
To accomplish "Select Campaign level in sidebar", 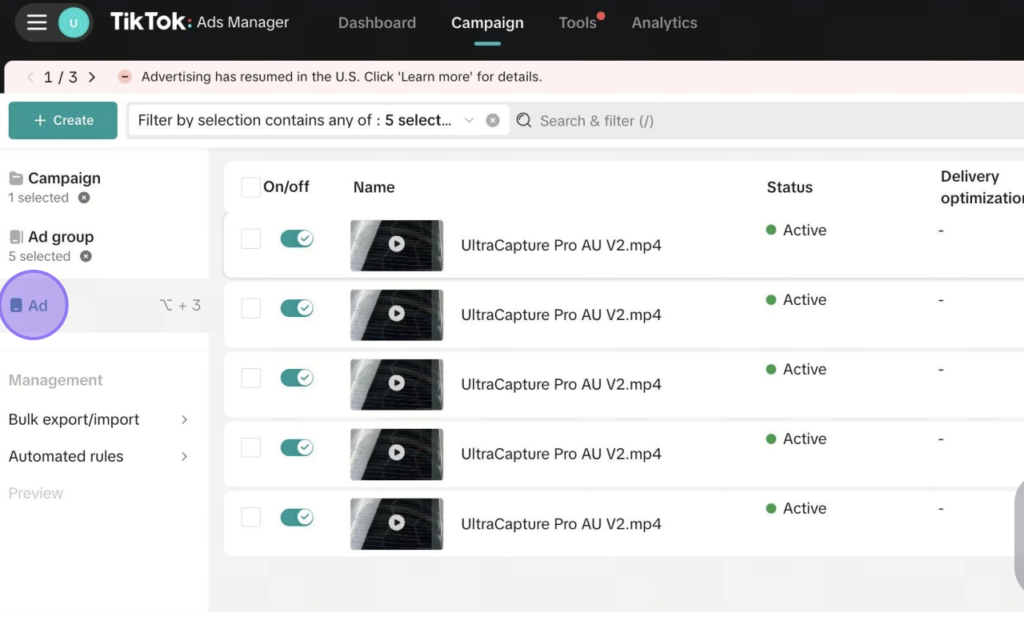I will [x=64, y=178].
